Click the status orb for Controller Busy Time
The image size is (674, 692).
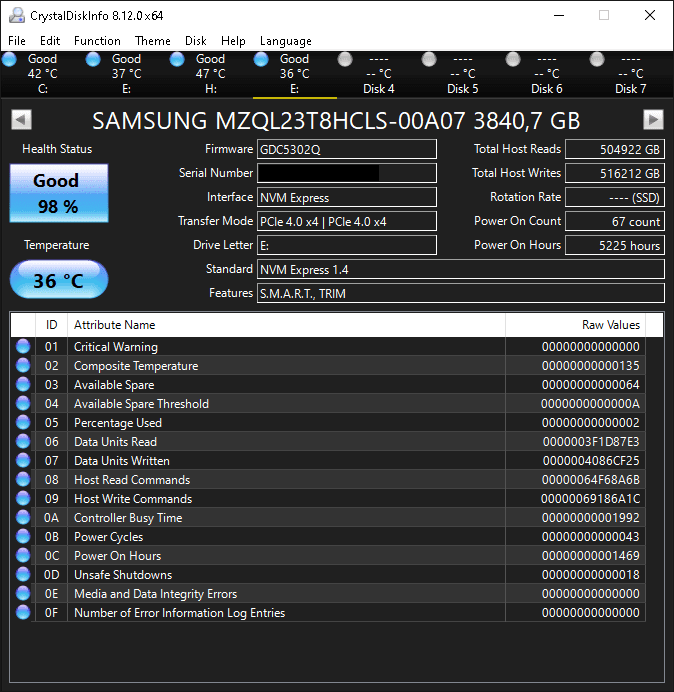23,517
